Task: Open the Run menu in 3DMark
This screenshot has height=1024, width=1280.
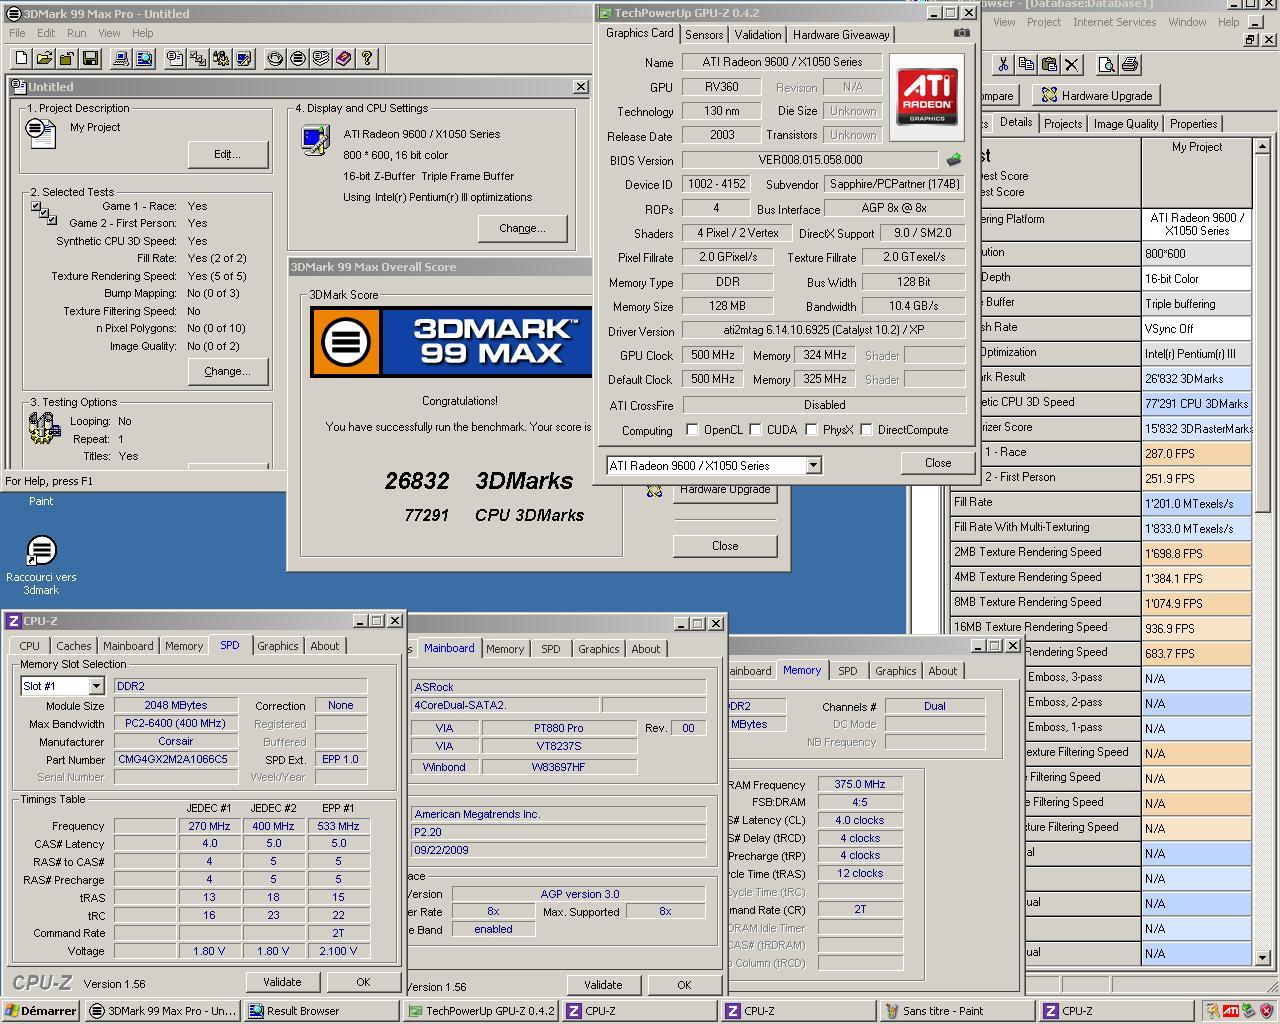Action: 76,33
